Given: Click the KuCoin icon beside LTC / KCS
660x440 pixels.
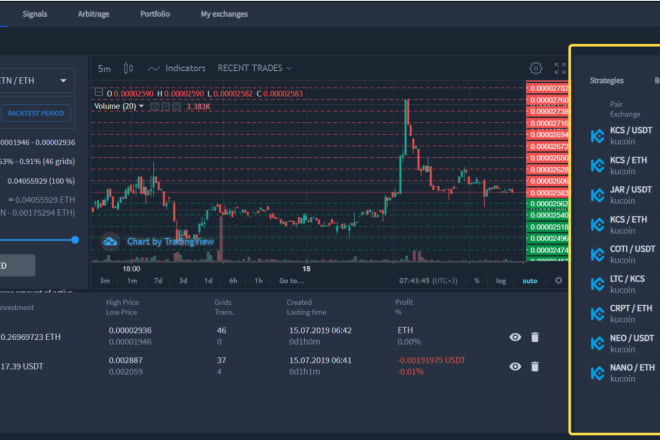Looking at the screenshot, I should (598, 284).
